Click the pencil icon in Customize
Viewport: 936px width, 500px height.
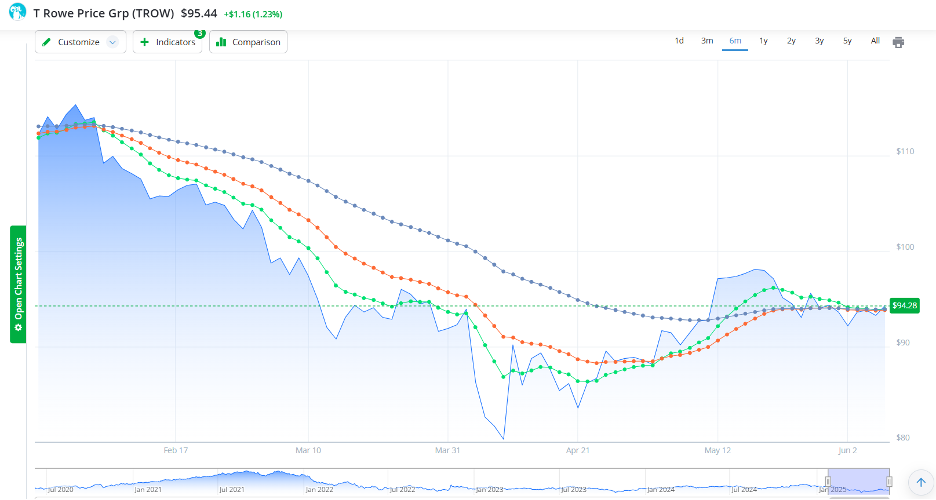coord(46,42)
